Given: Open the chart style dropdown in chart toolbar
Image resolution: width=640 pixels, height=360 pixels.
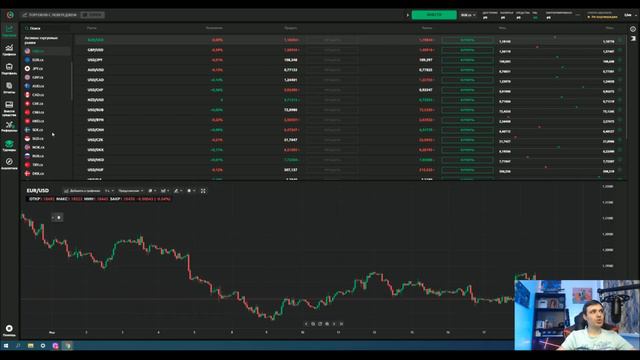Looking at the screenshot, I should (x=152, y=191).
